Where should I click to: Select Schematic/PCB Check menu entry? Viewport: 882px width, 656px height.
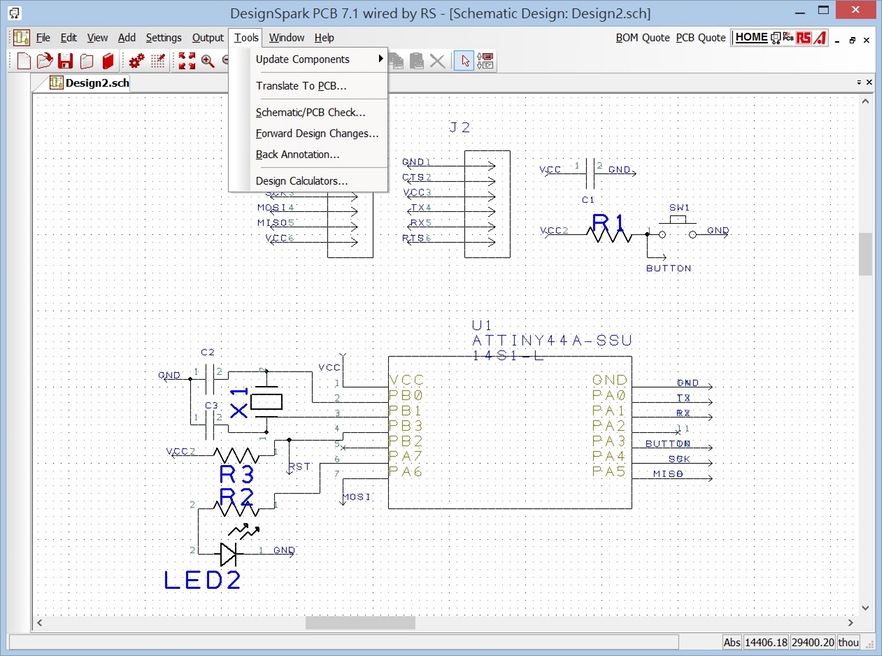tap(308, 112)
